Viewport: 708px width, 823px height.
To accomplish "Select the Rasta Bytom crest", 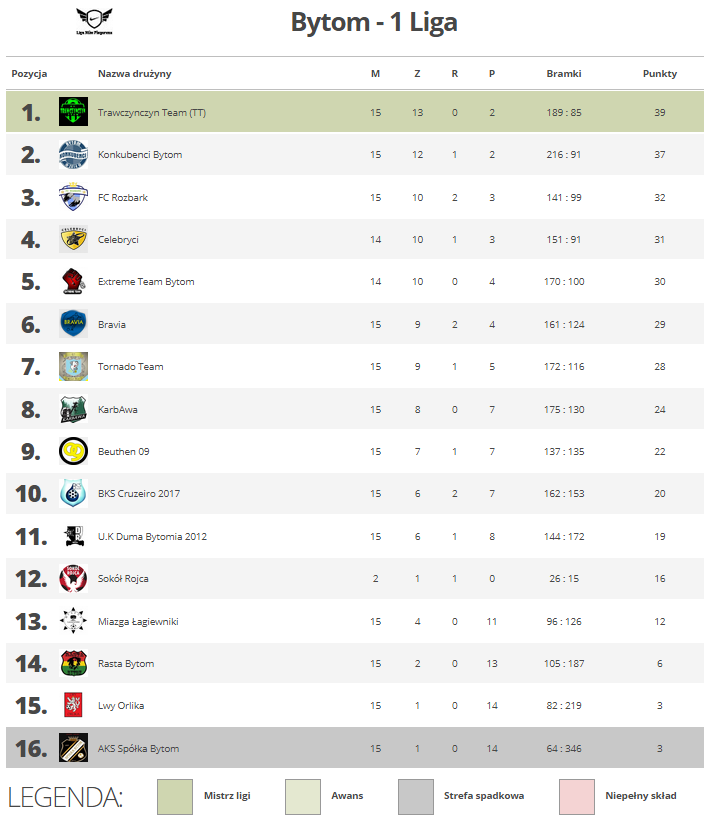I will pyautogui.click(x=73, y=663).
